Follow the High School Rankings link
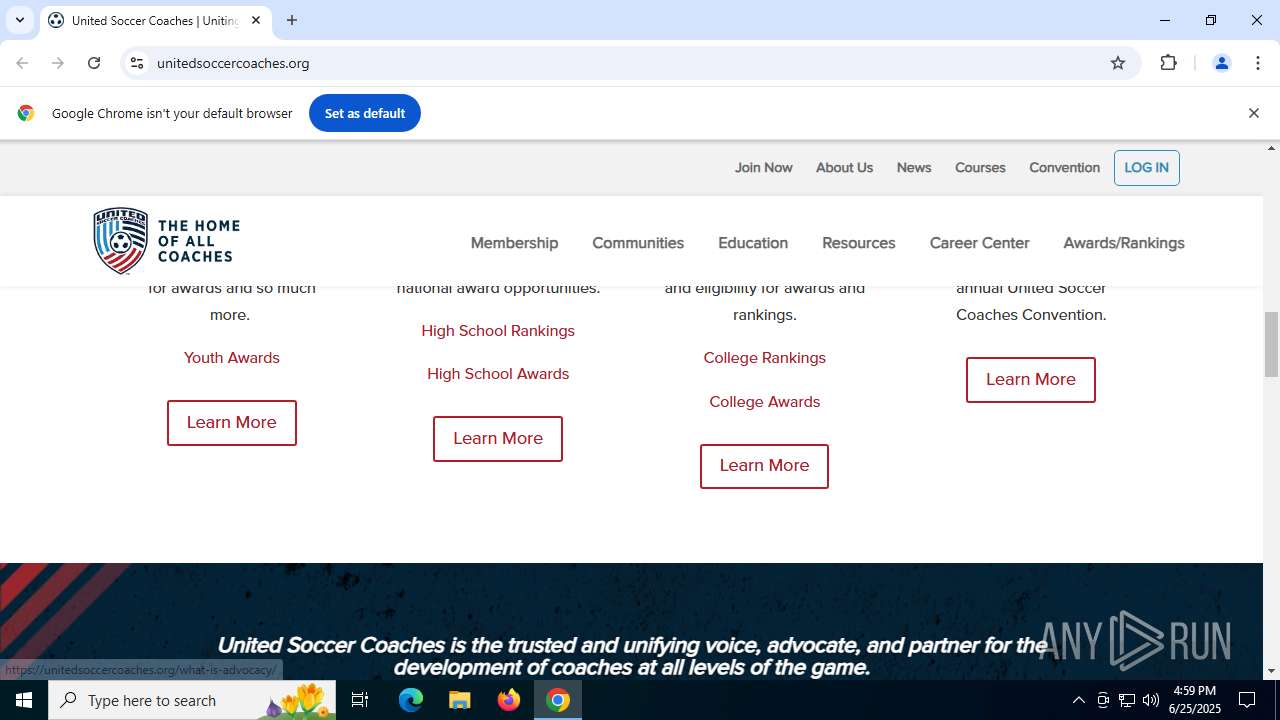The width and height of the screenshot is (1280, 720). 498,331
